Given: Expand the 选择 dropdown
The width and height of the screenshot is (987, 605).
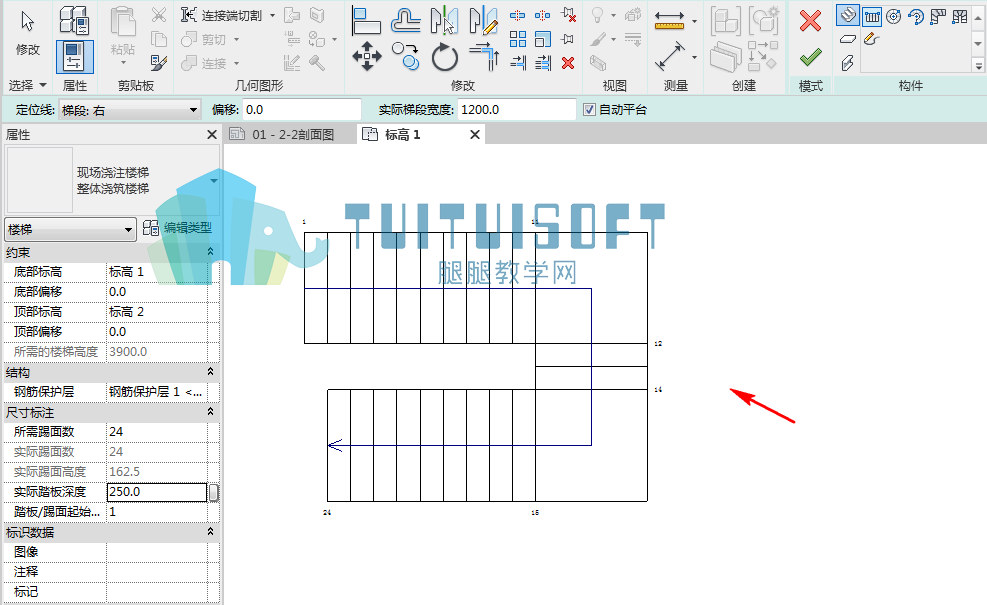Looking at the screenshot, I should (27, 85).
